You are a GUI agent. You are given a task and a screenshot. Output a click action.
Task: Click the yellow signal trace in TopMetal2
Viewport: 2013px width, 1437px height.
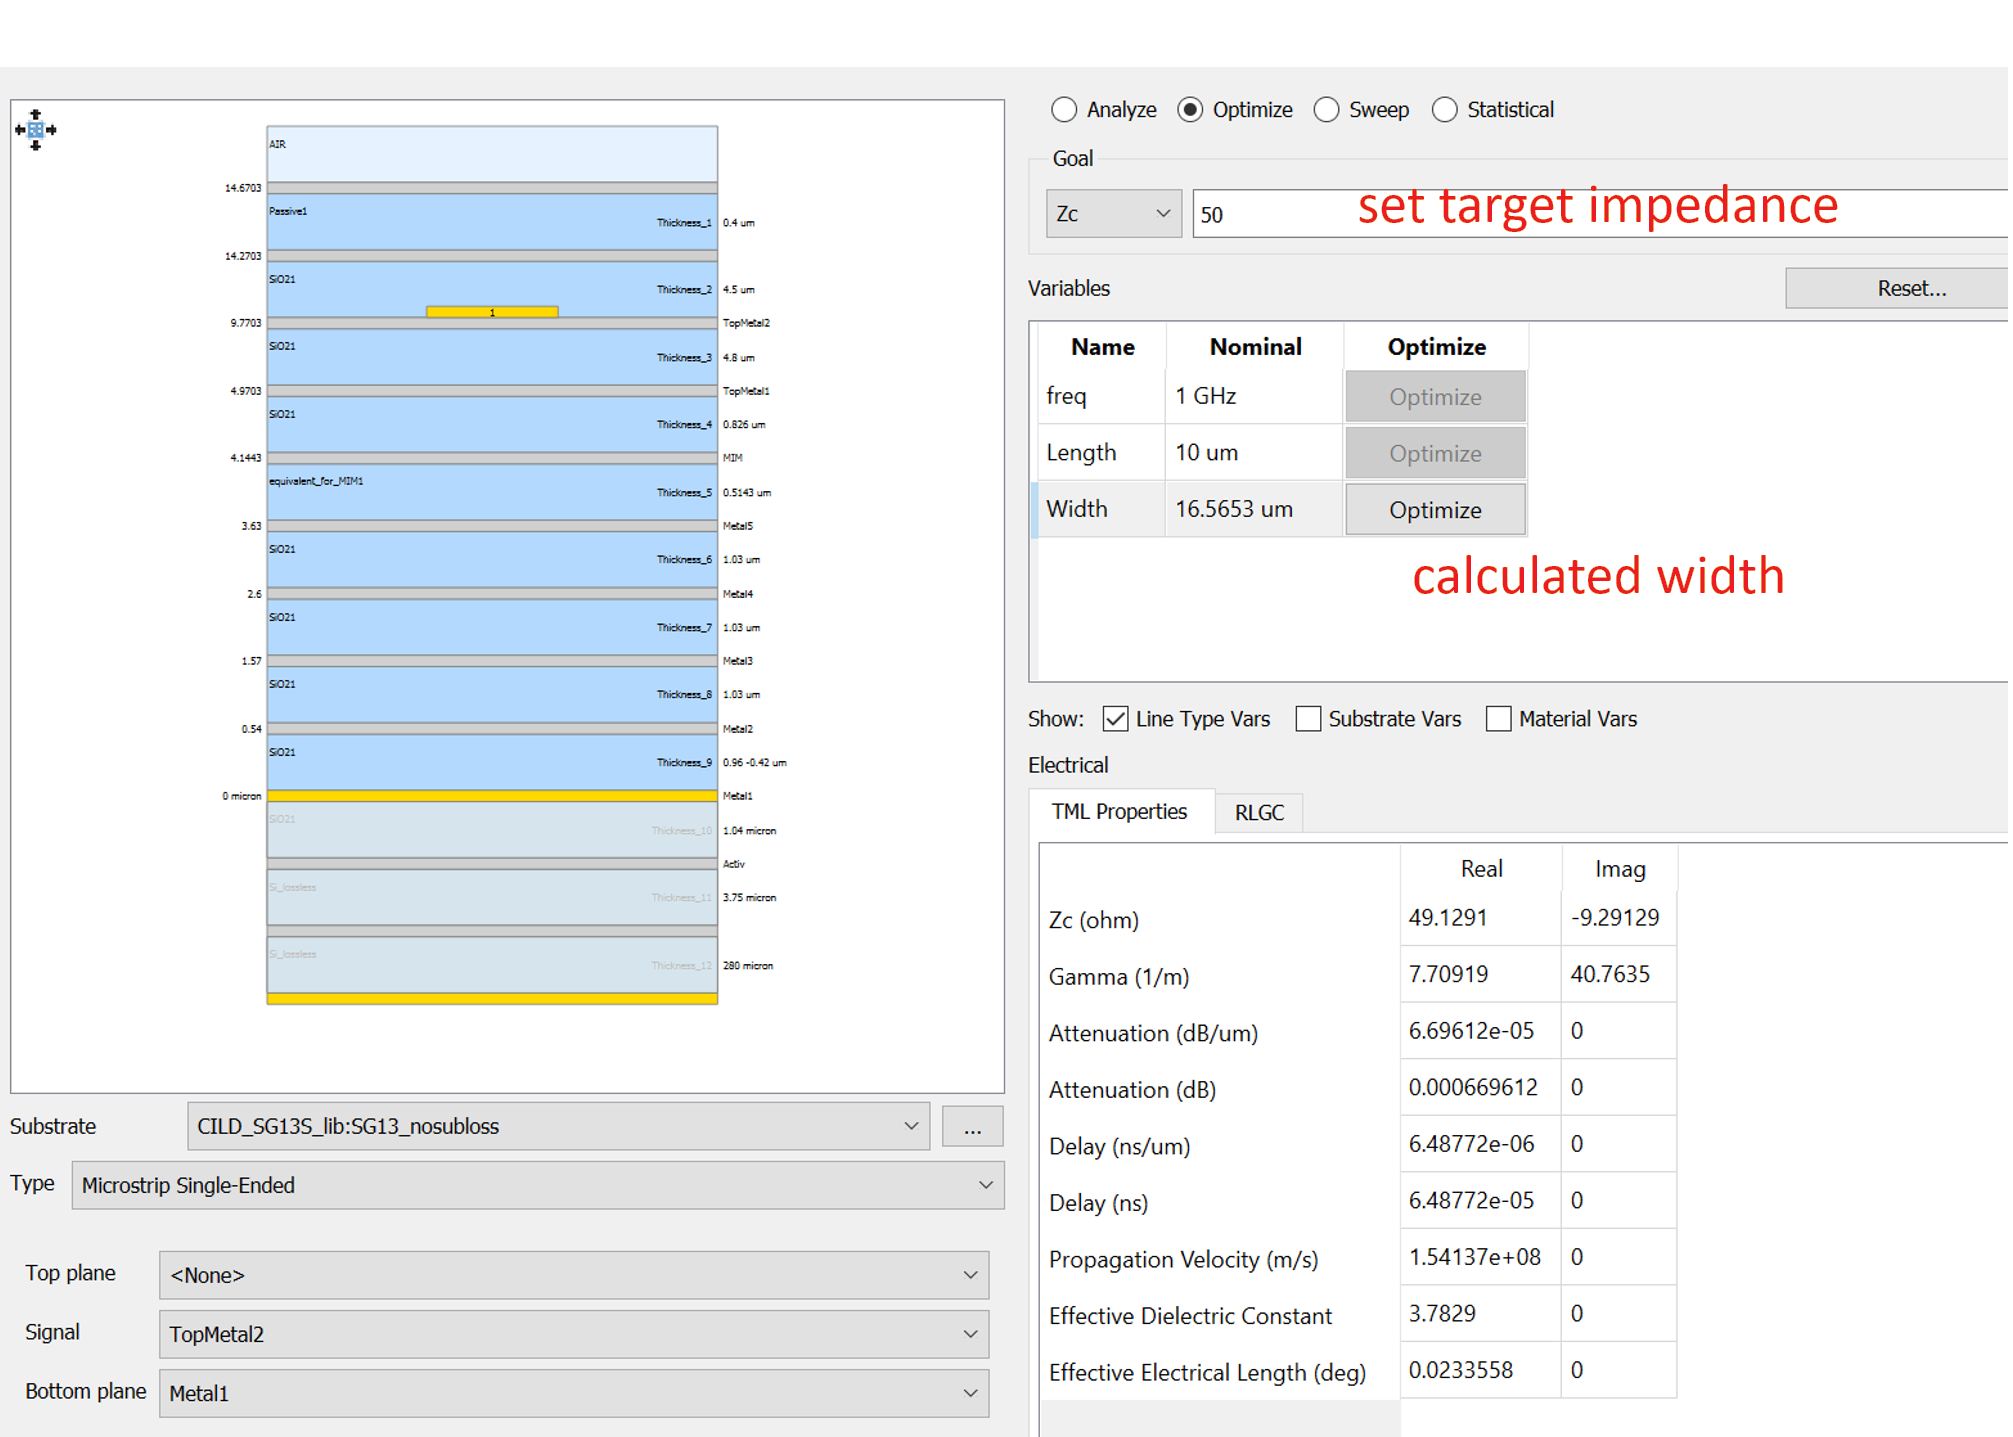click(x=492, y=312)
